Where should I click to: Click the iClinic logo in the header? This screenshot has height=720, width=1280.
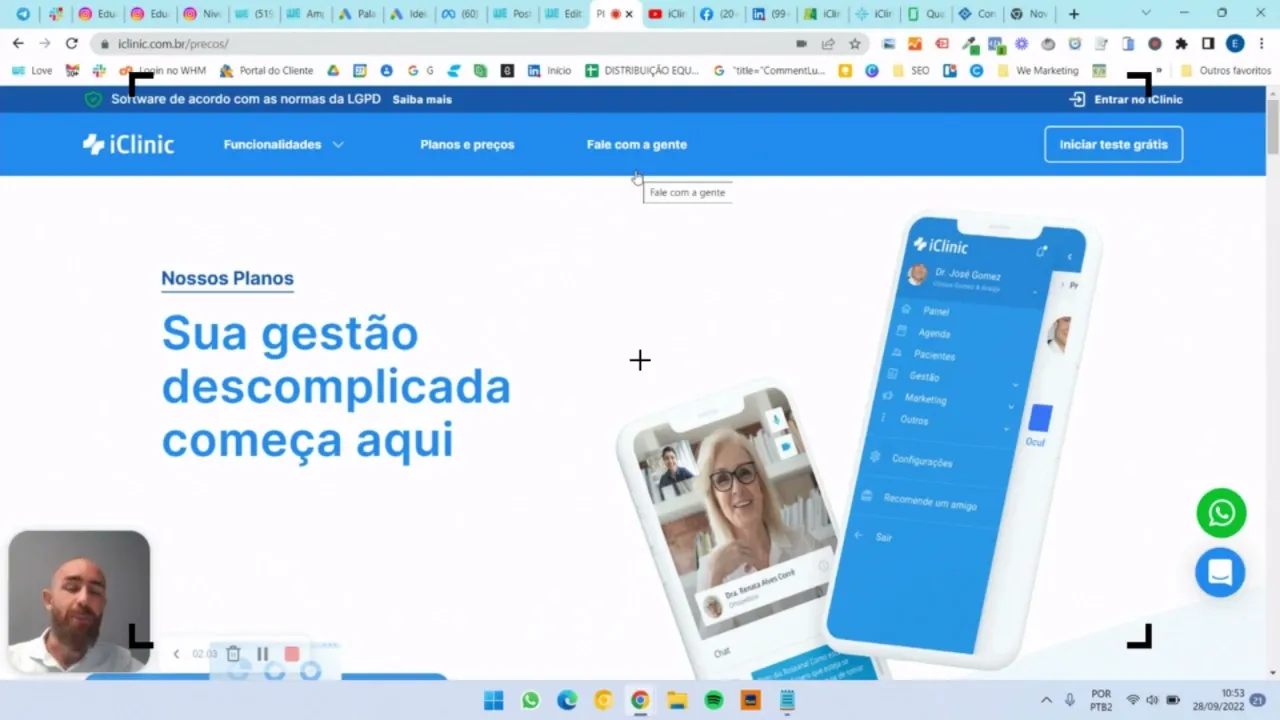click(x=128, y=144)
